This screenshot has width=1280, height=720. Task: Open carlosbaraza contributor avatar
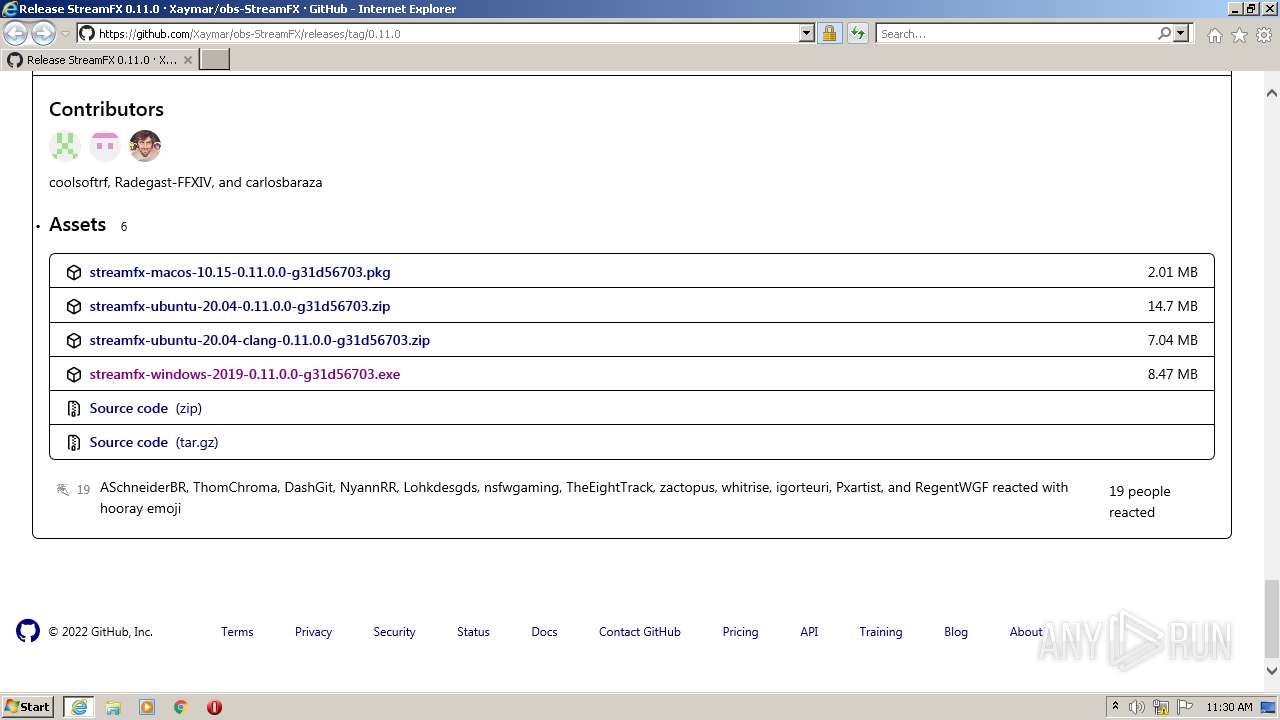145,146
